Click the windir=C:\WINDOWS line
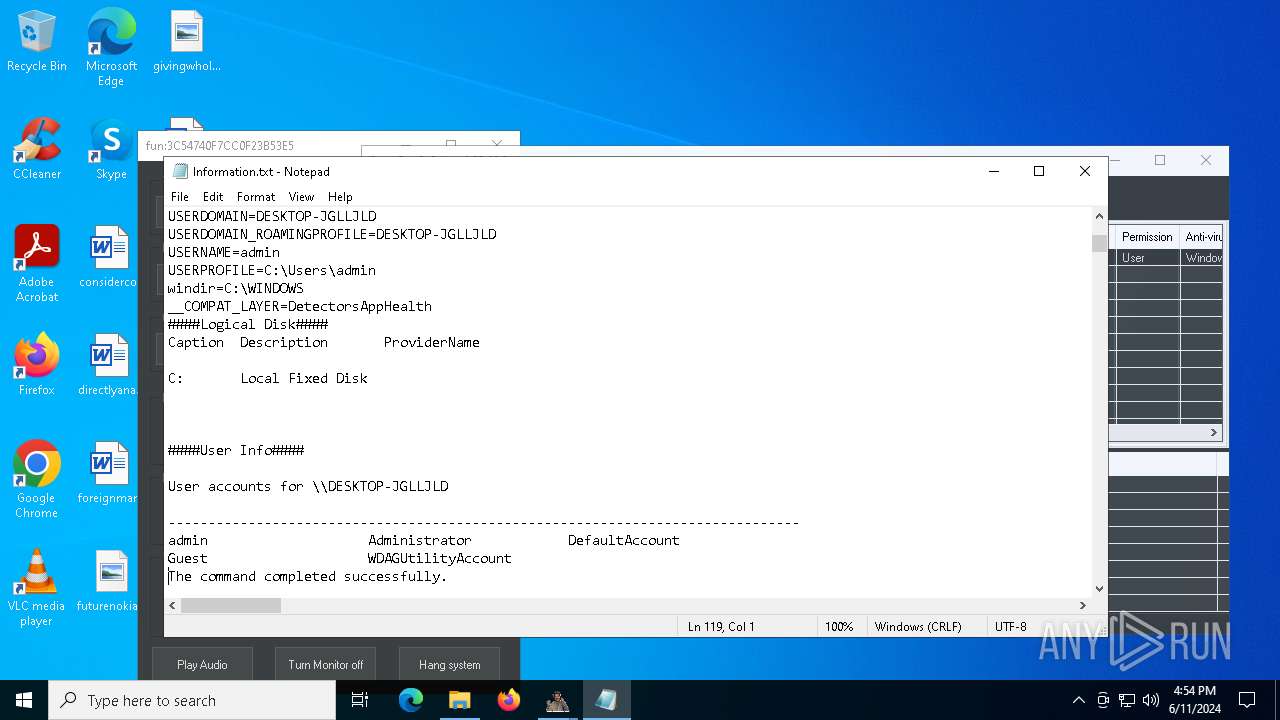 point(236,288)
